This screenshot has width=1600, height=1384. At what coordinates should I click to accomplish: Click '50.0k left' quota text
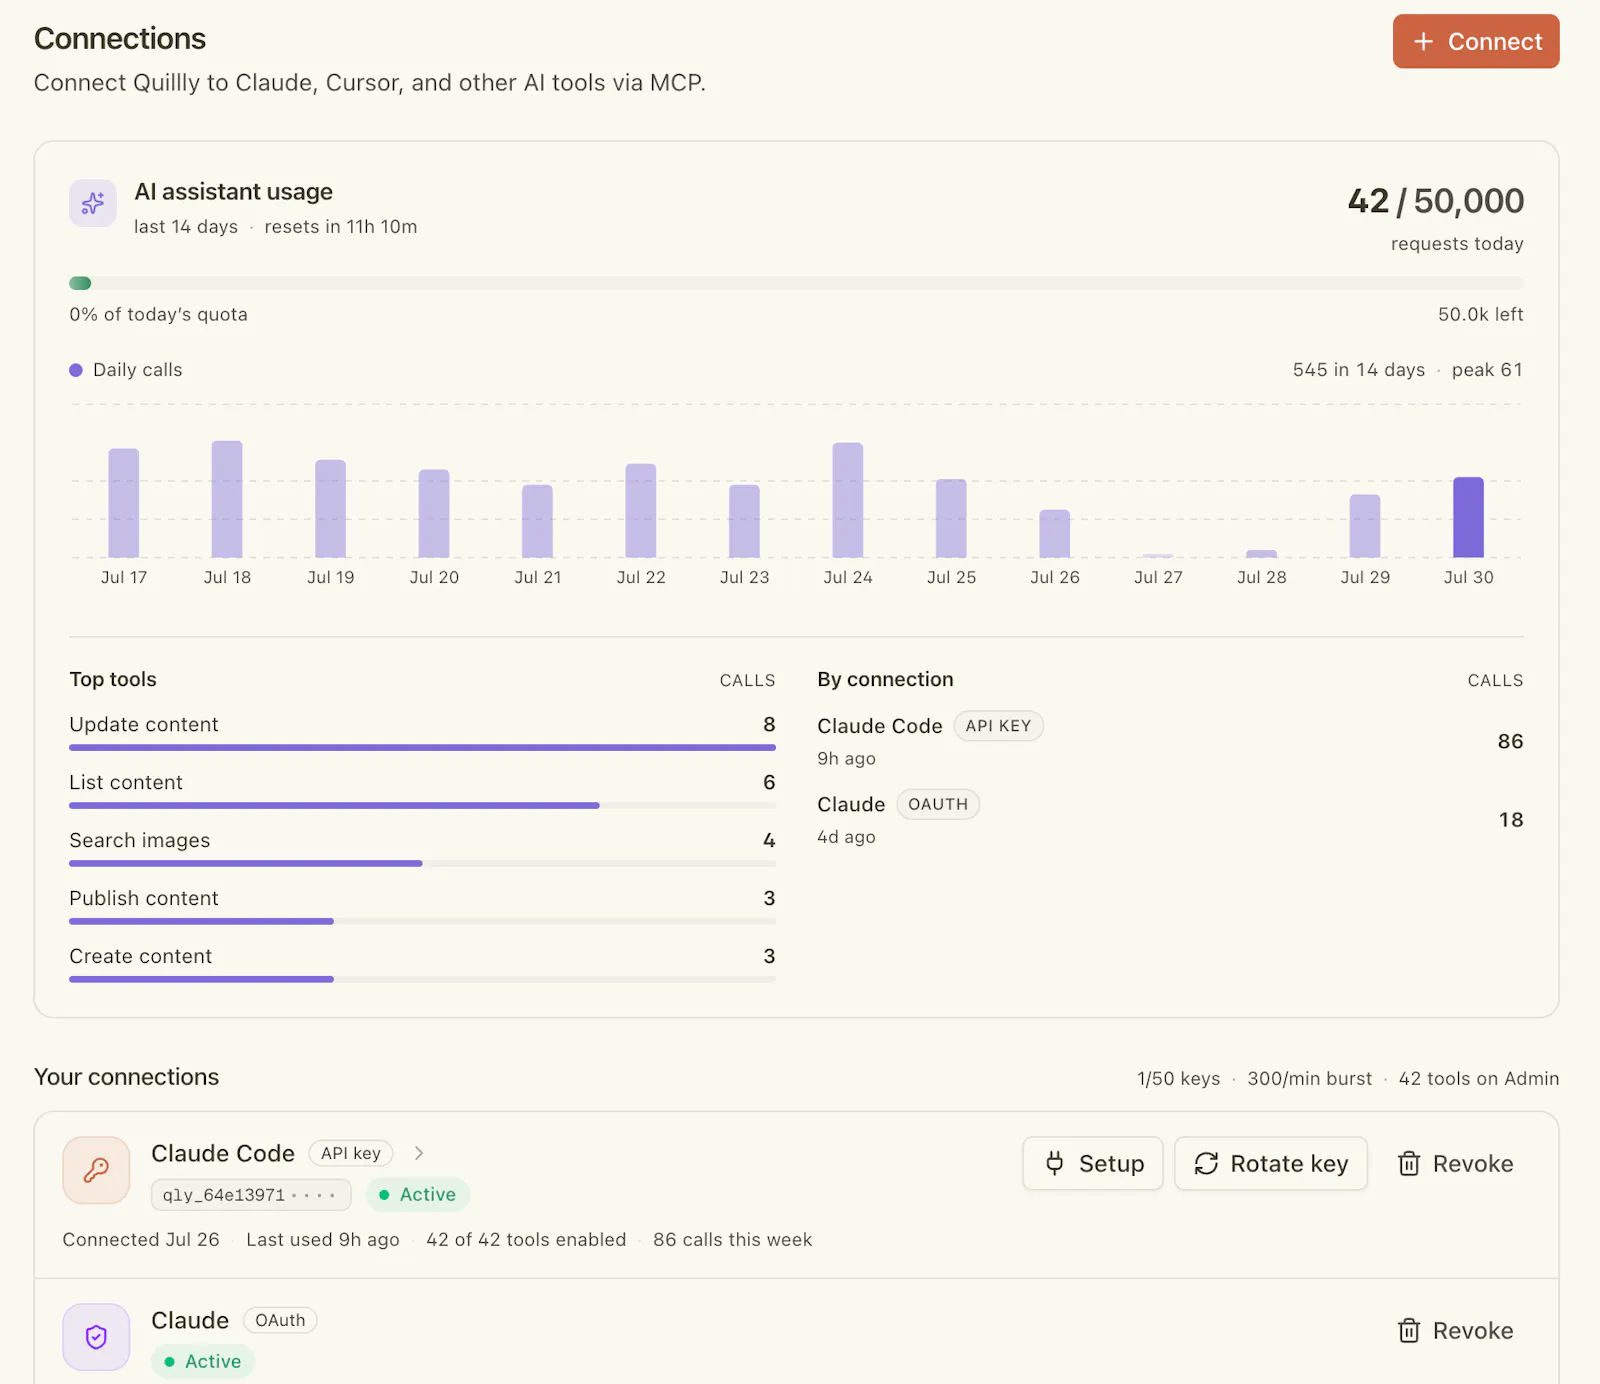point(1480,314)
